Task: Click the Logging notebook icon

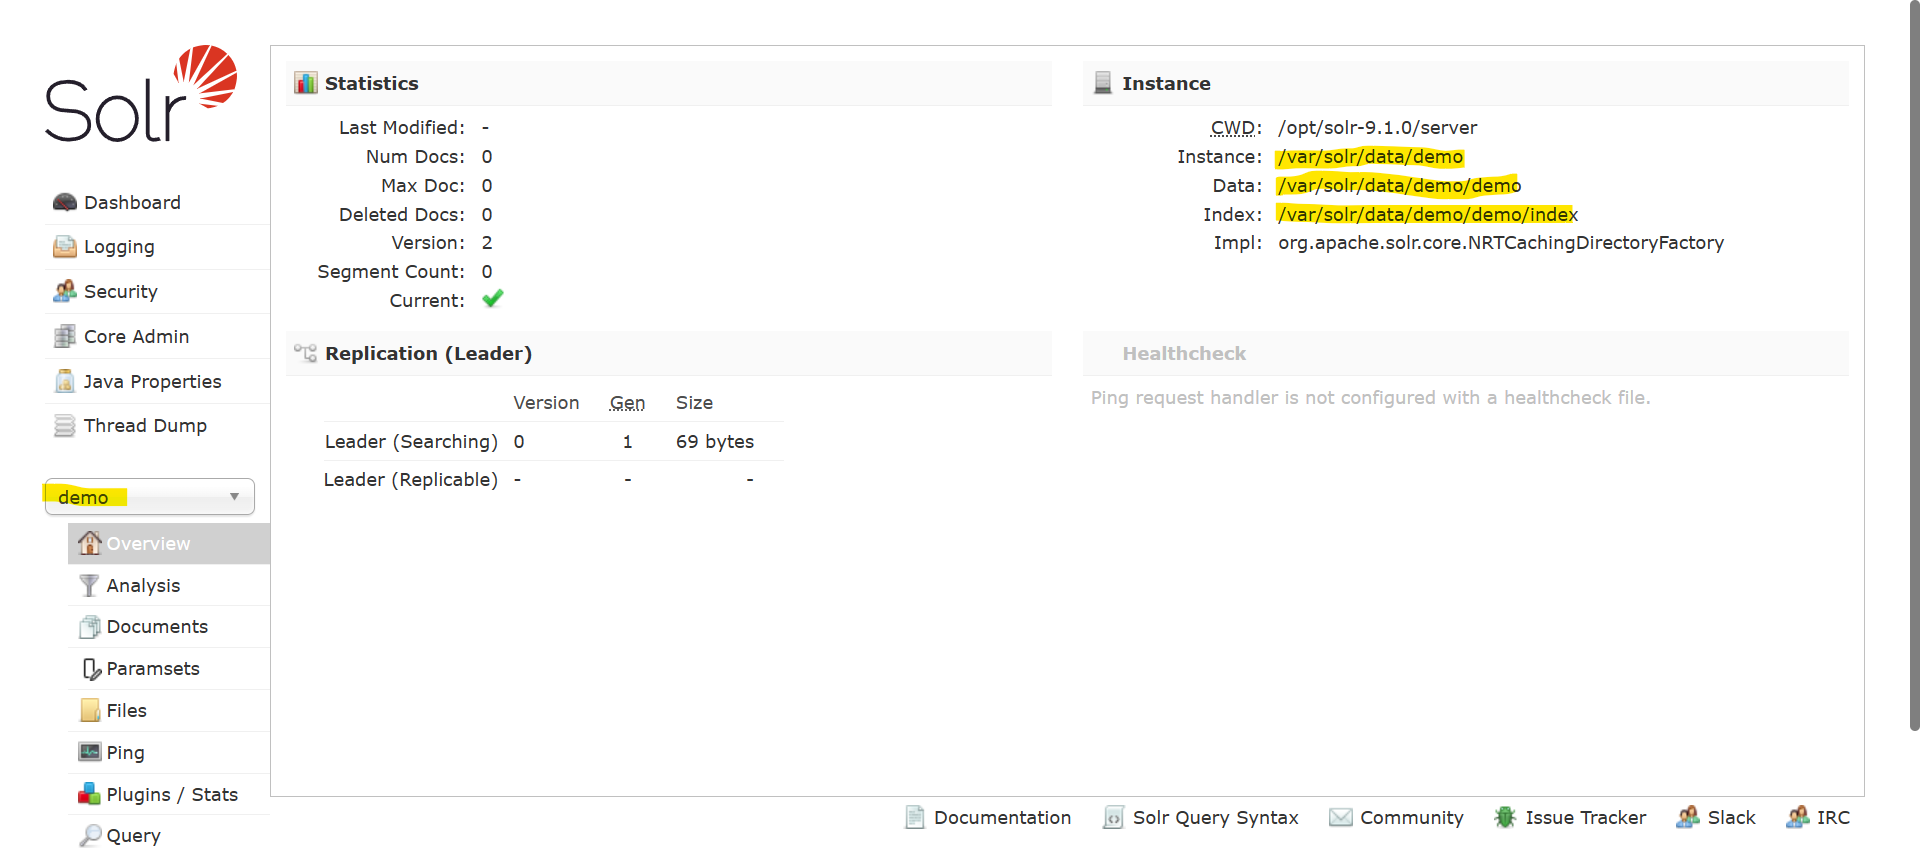Action: 65,246
